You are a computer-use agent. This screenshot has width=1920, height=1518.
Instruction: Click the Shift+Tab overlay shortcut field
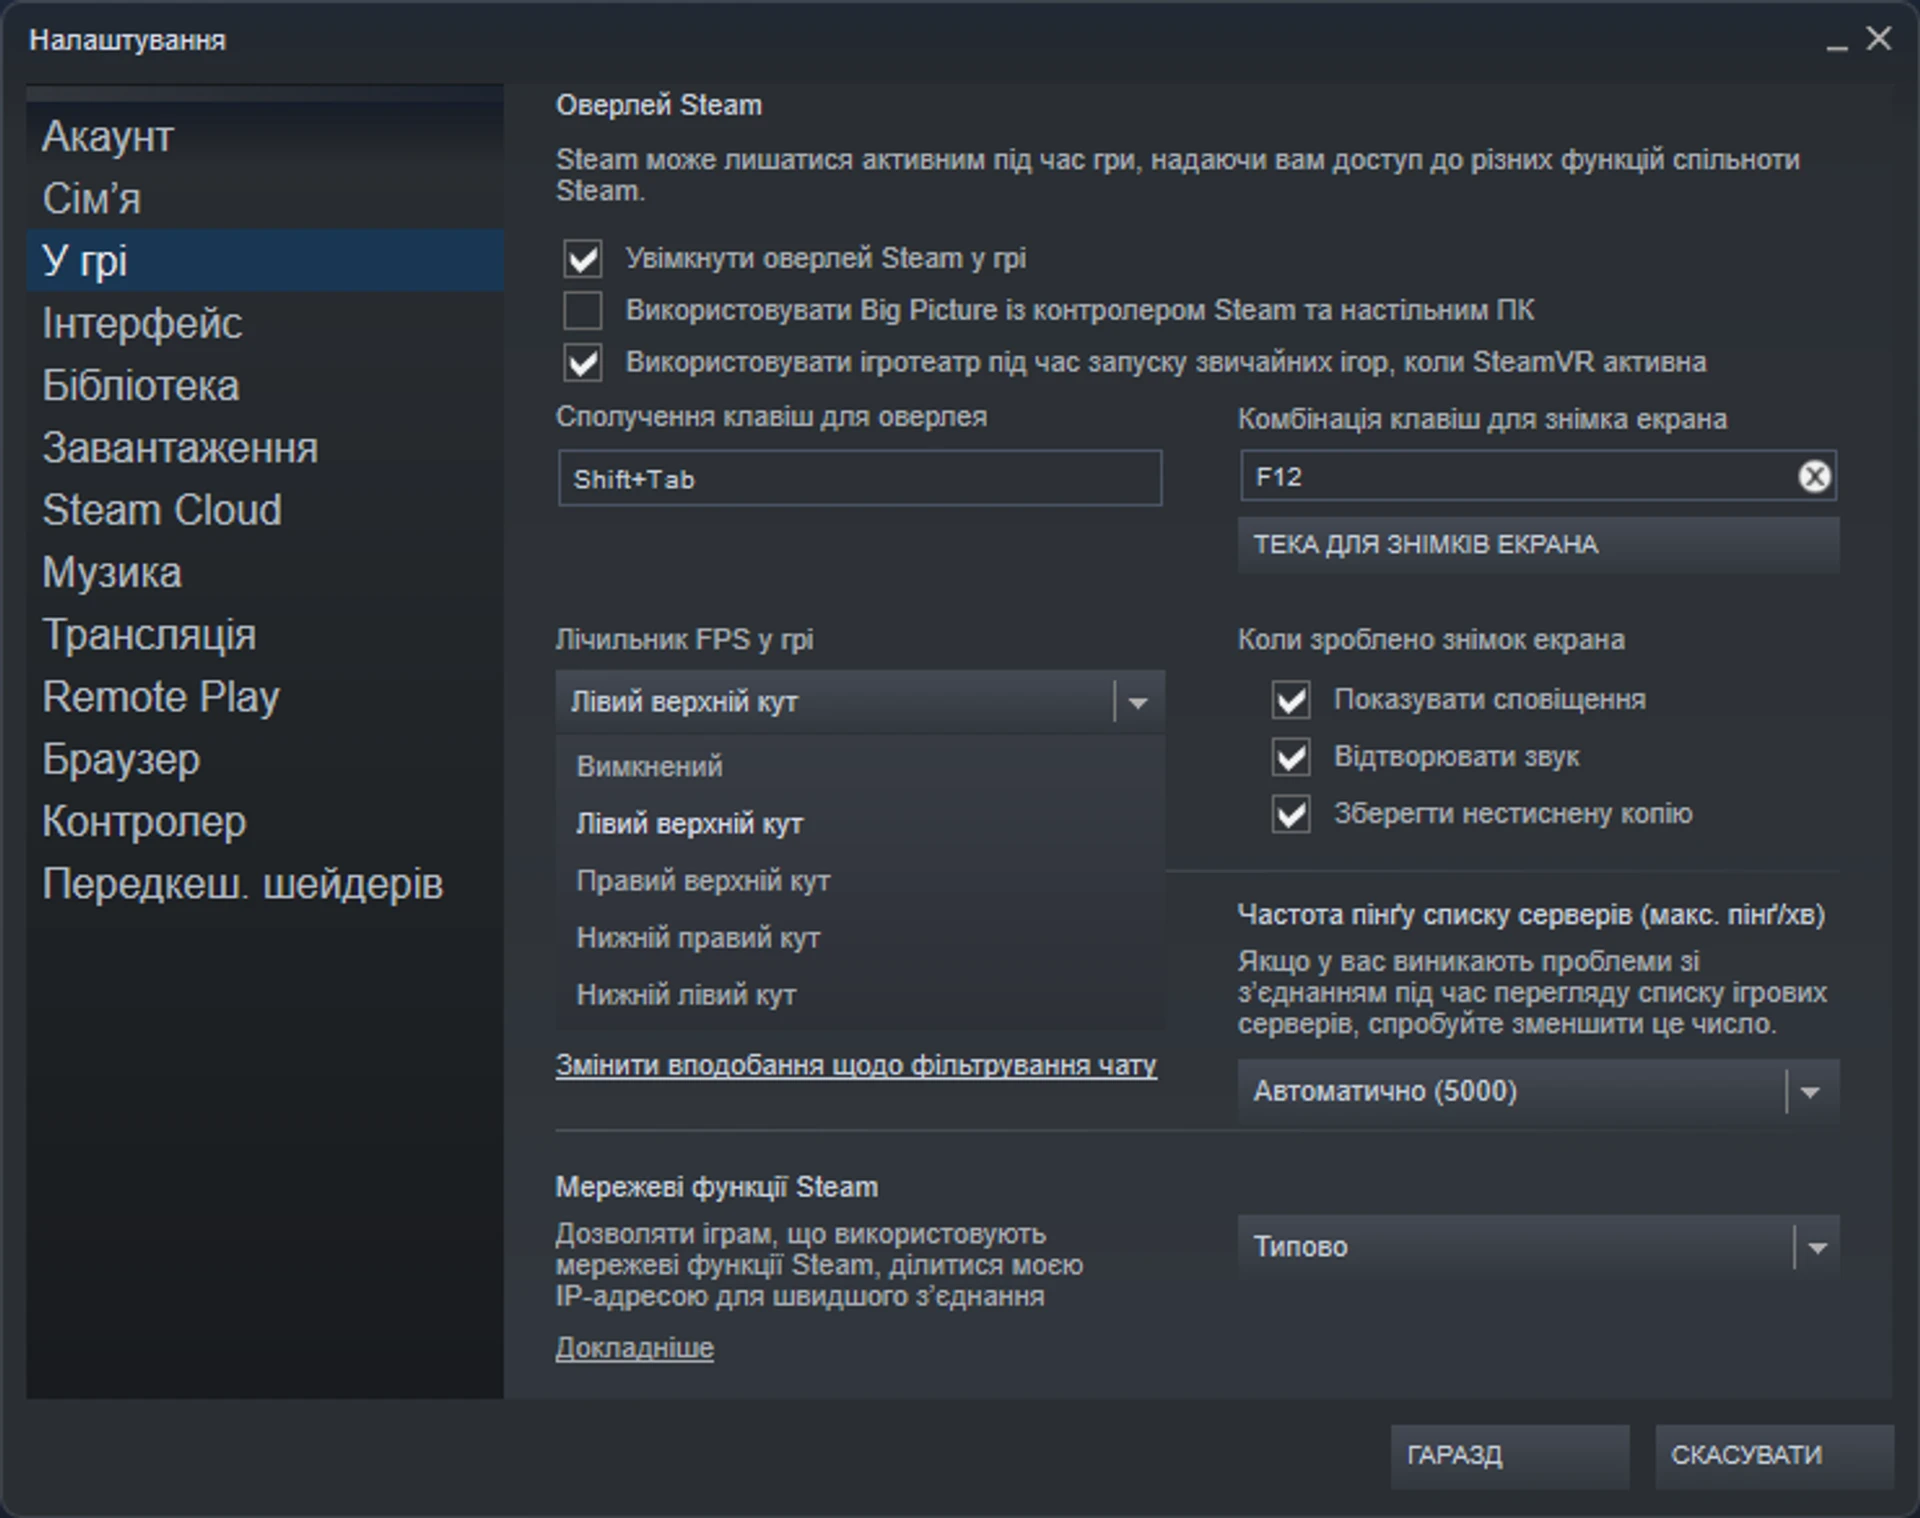tap(860, 478)
